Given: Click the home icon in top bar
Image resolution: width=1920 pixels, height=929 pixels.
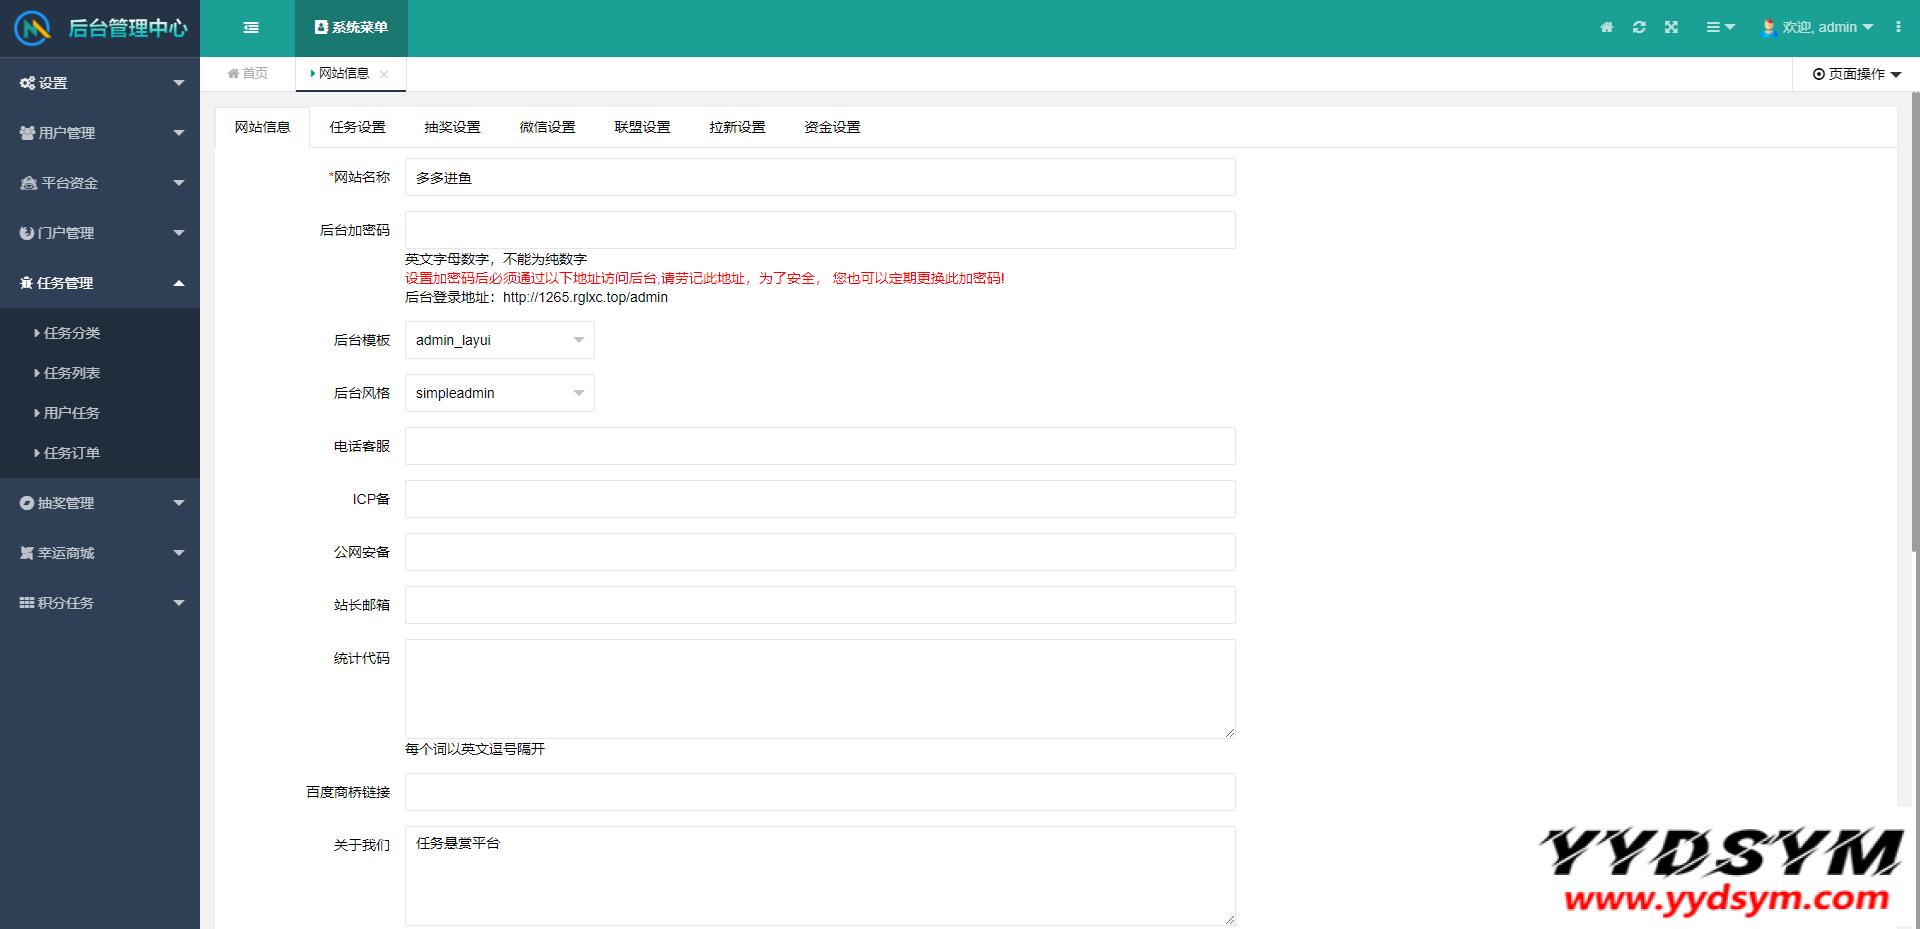Looking at the screenshot, I should 1606,28.
